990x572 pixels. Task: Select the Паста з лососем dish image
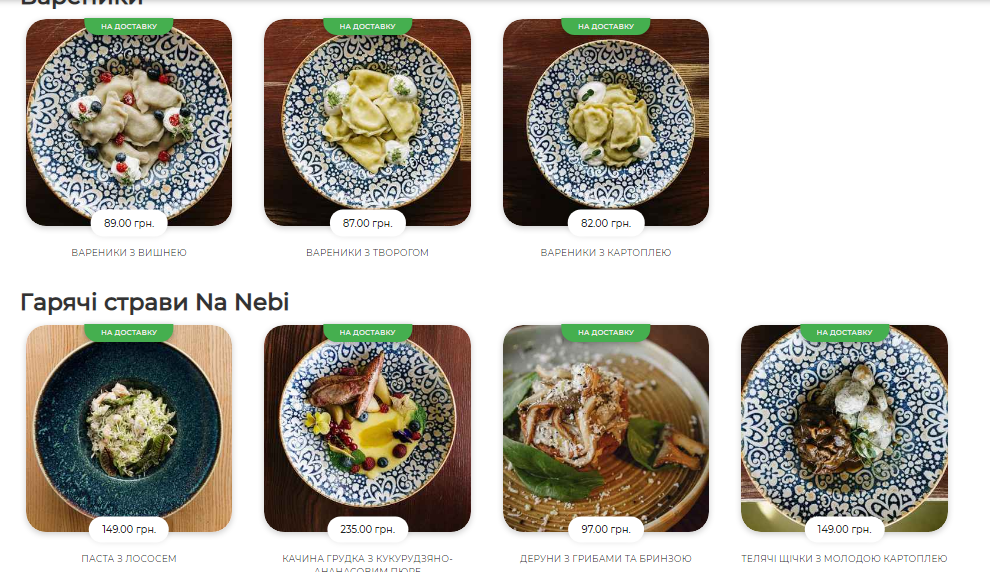coord(129,429)
